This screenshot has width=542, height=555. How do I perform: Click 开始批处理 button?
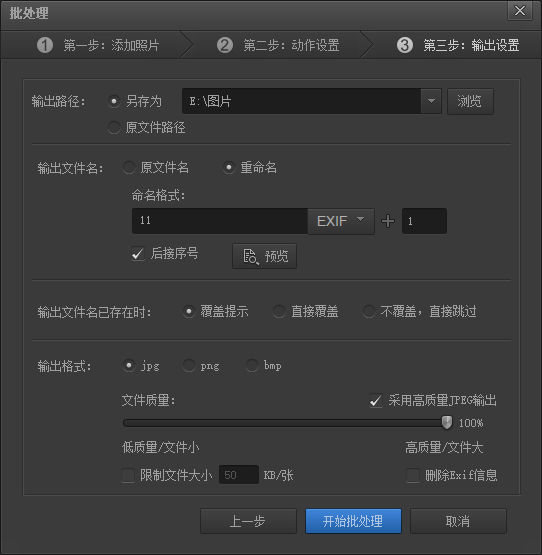(353, 521)
